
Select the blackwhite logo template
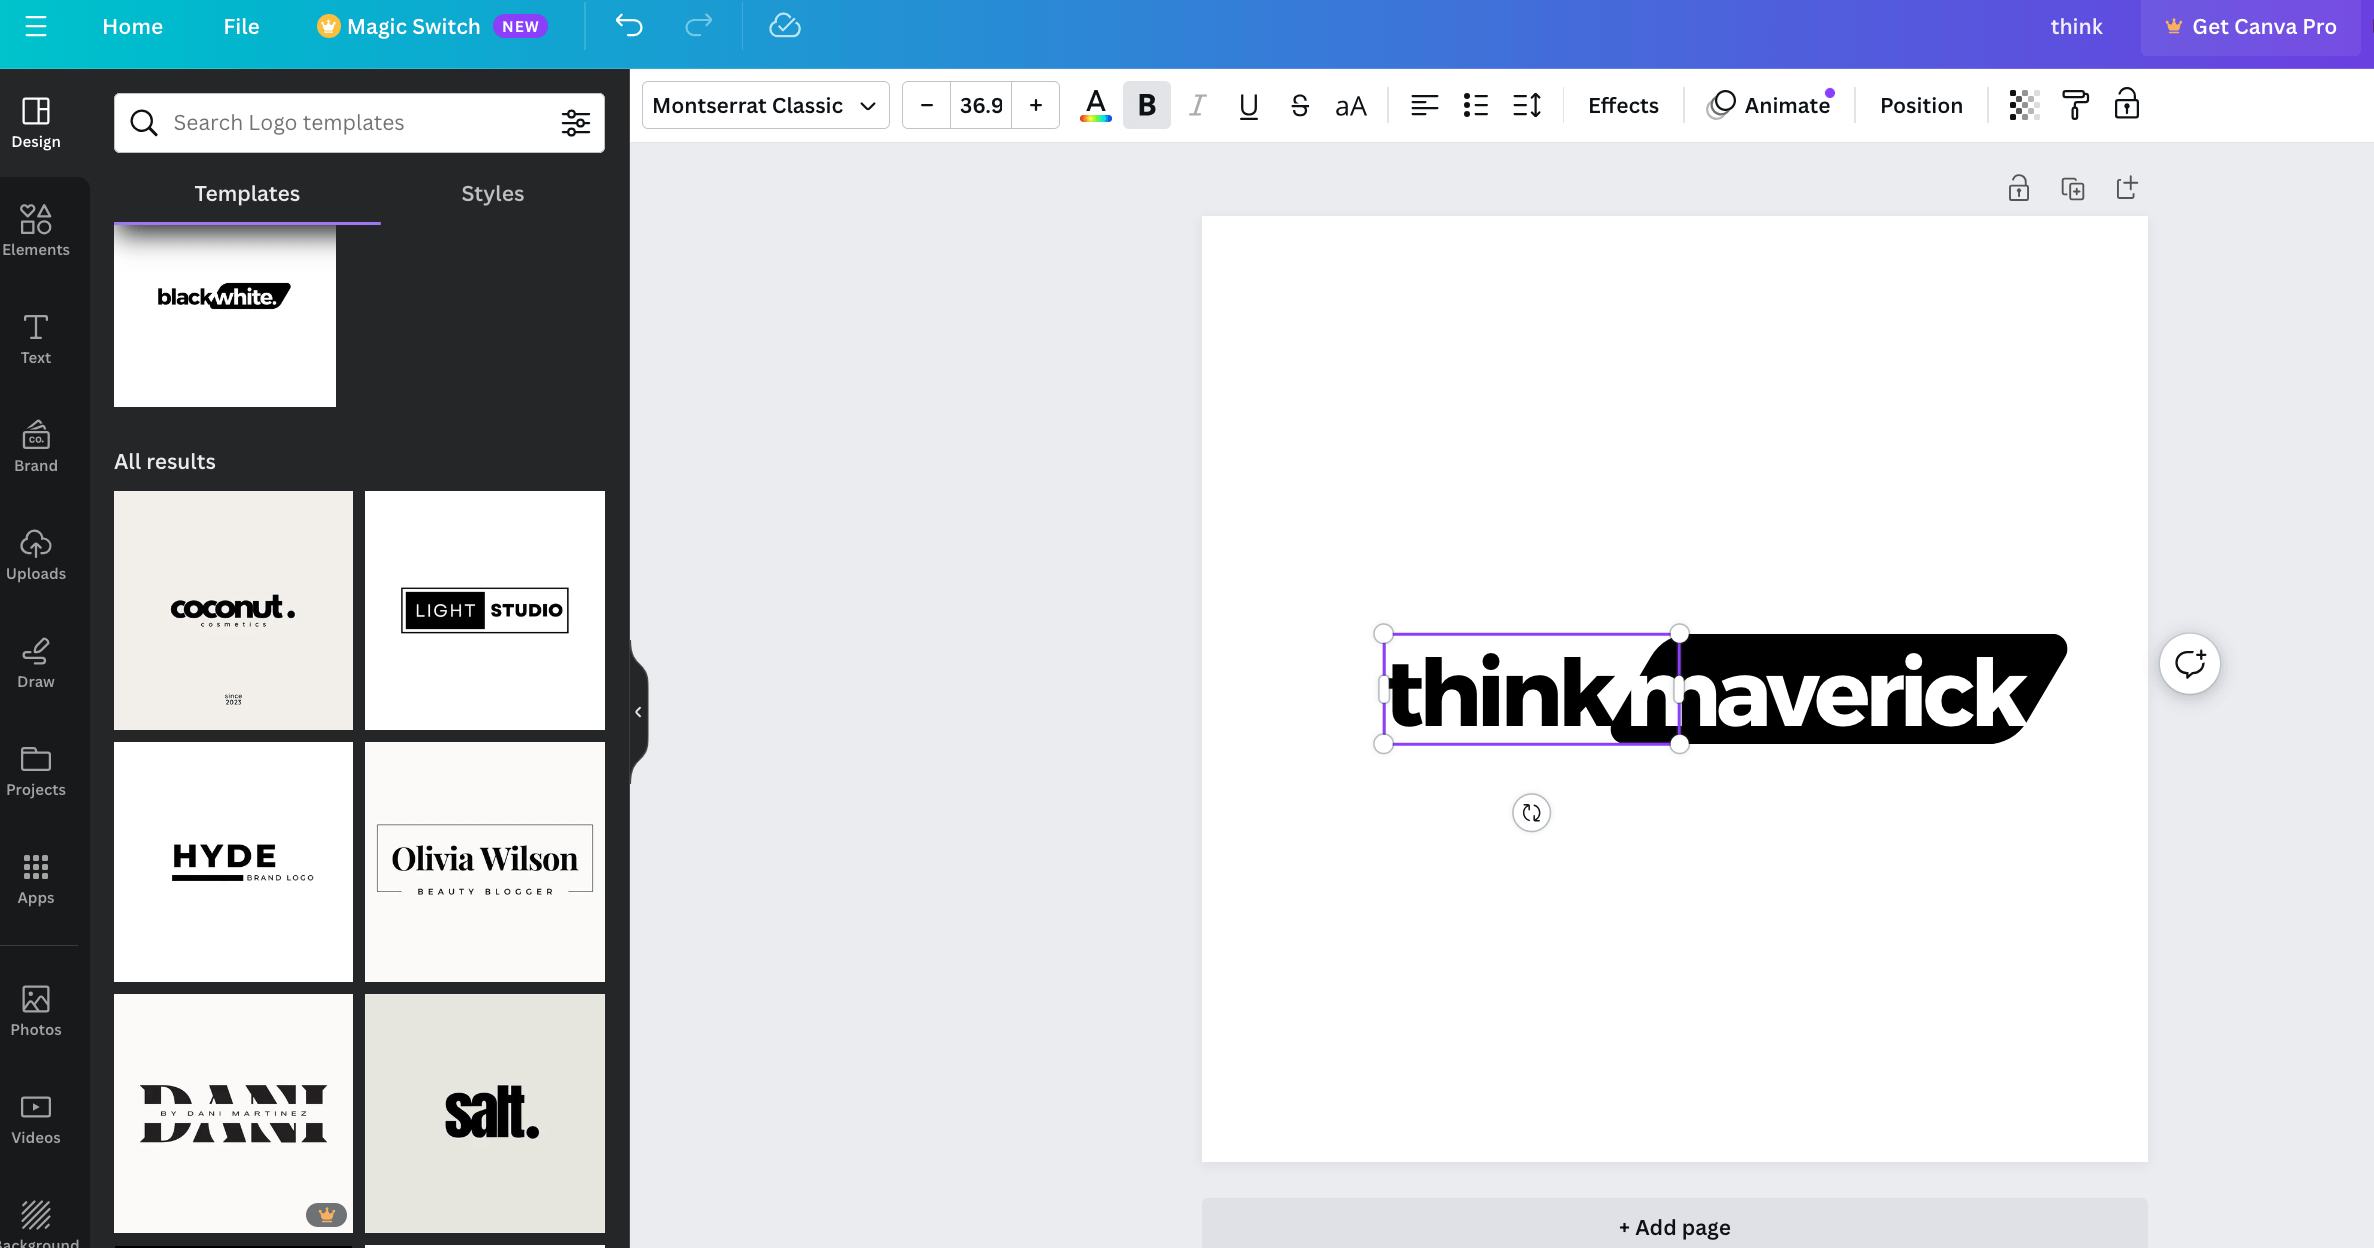pos(225,315)
